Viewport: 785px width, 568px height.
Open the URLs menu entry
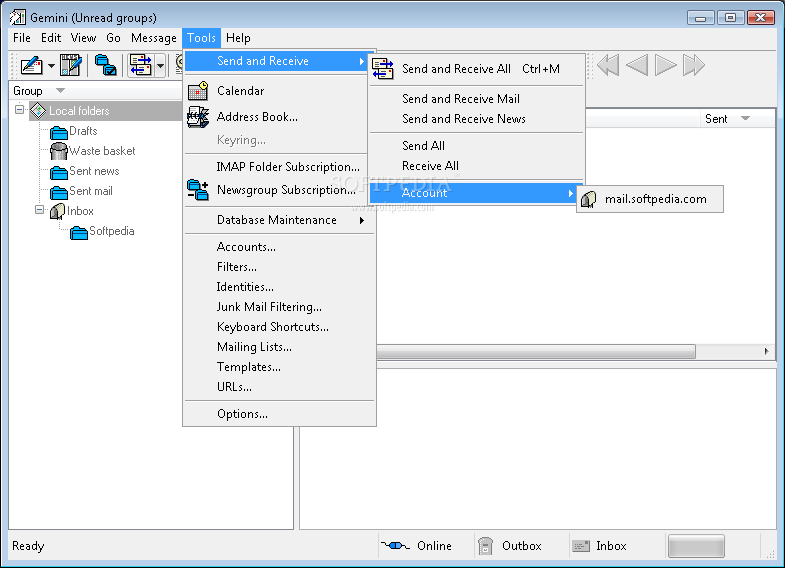pyautogui.click(x=280, y=387)
